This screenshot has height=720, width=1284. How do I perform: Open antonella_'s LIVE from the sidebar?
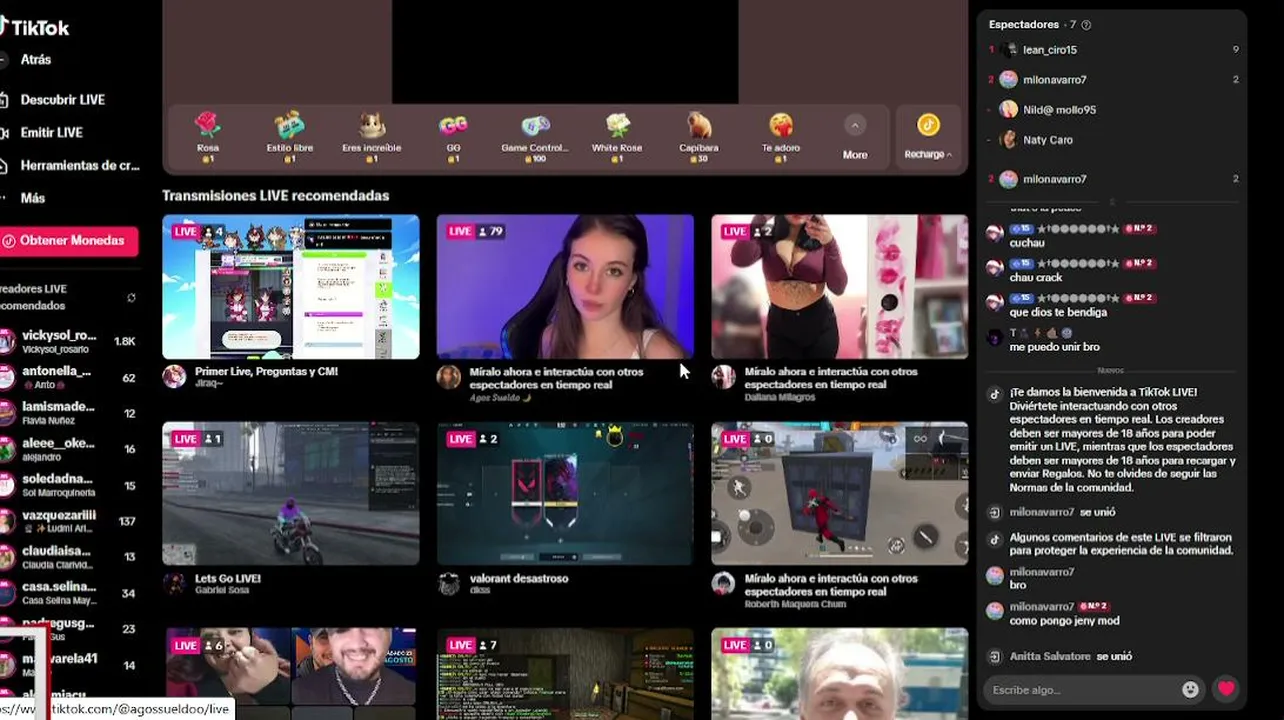[69, 378]
